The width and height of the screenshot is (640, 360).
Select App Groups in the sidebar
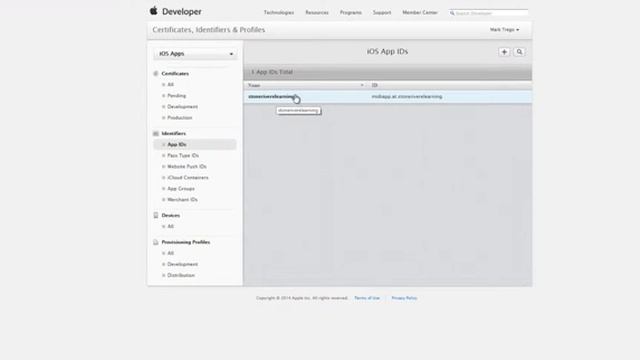[x=181, y=189]
